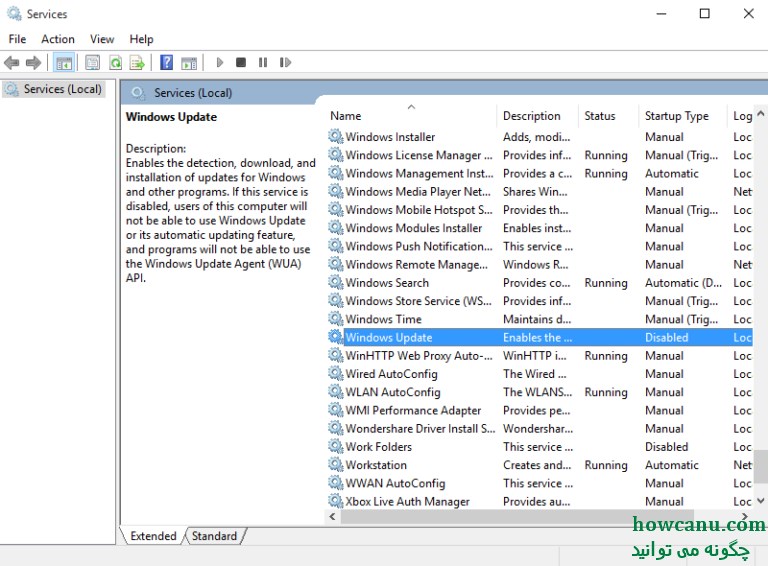Click the Stop Service icon
This screenshot has width=768, height=566.
[x=240, y=63]
